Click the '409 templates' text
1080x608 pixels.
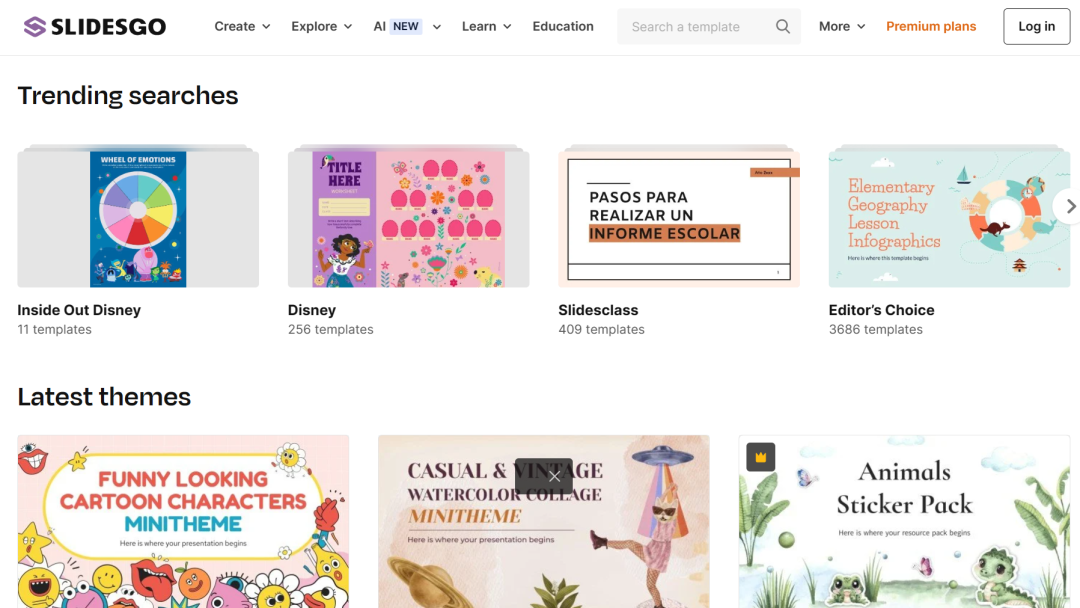click(x=601, y=330)
